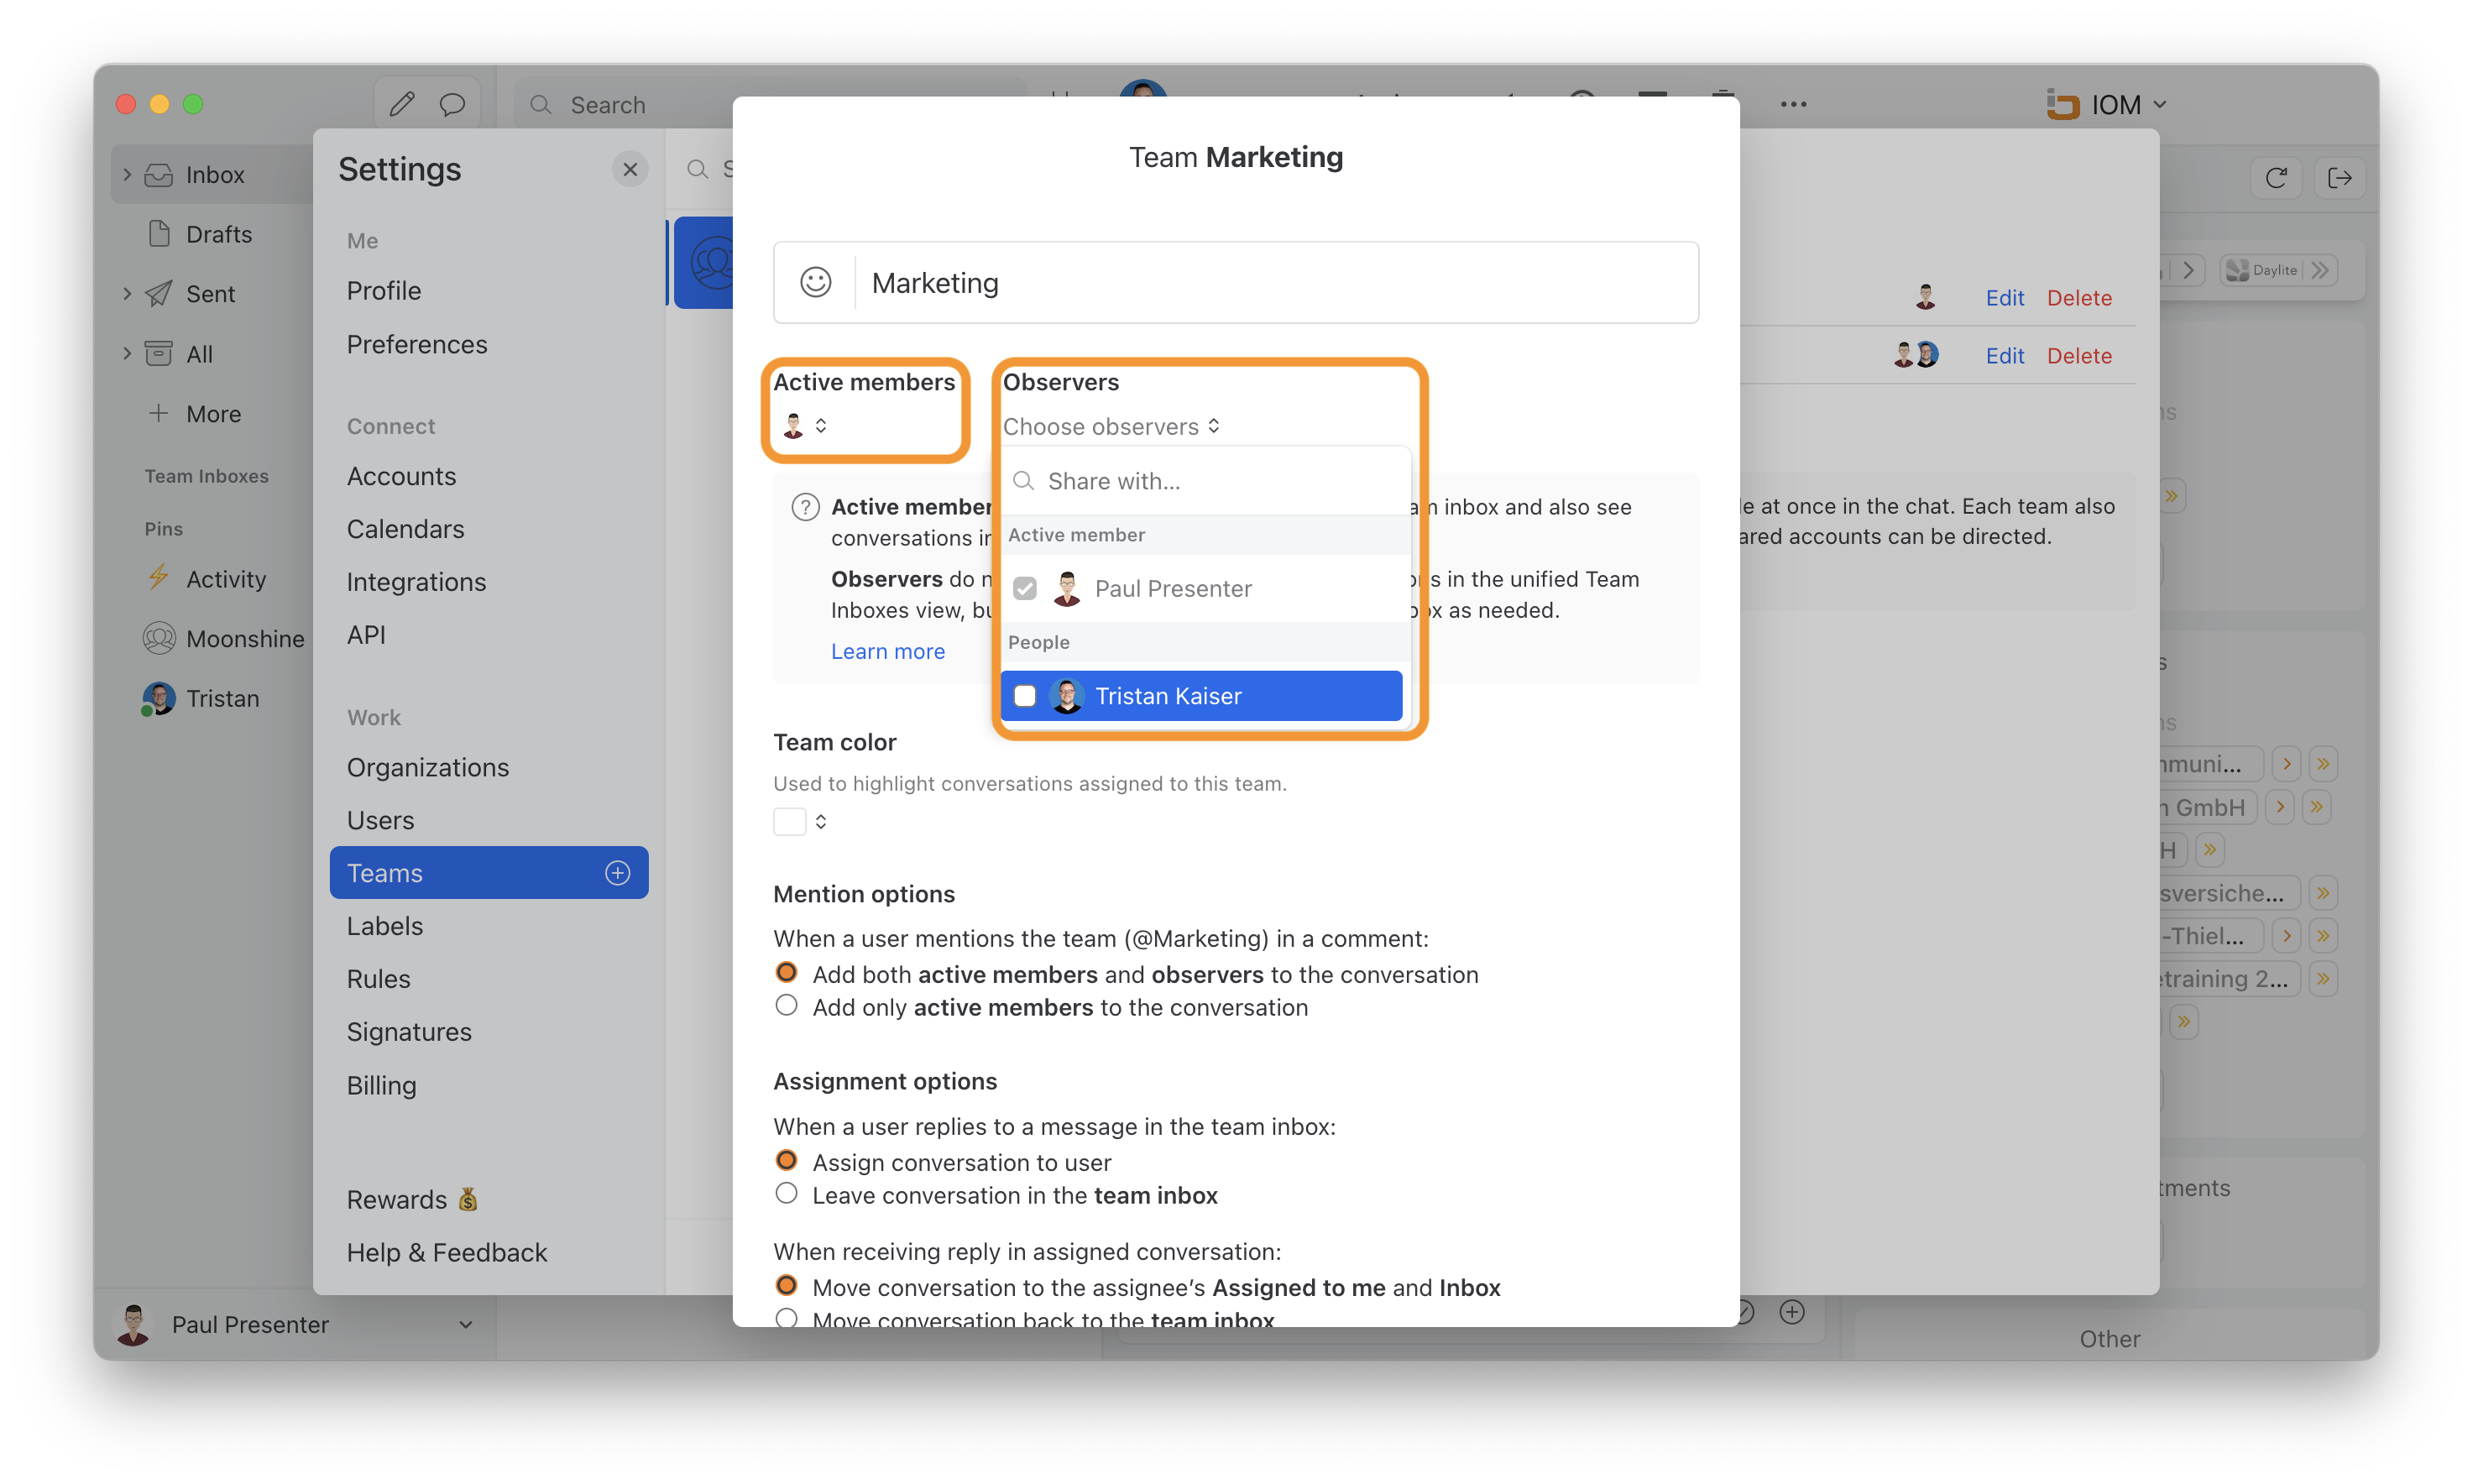Open Rewards settings
The height and width of the screenshot is (1484, 2473).
tap(412, 1199)
